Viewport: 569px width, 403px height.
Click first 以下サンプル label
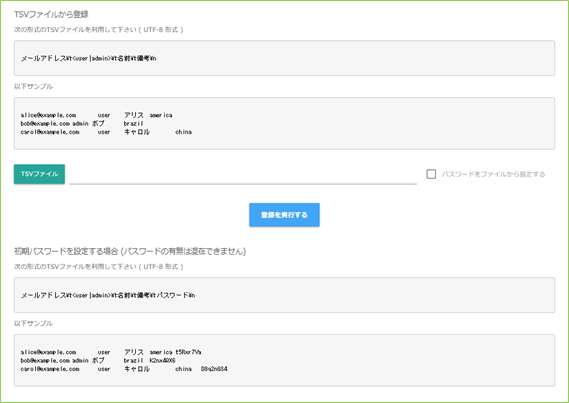pyautogui.click(x=33, y=86)
